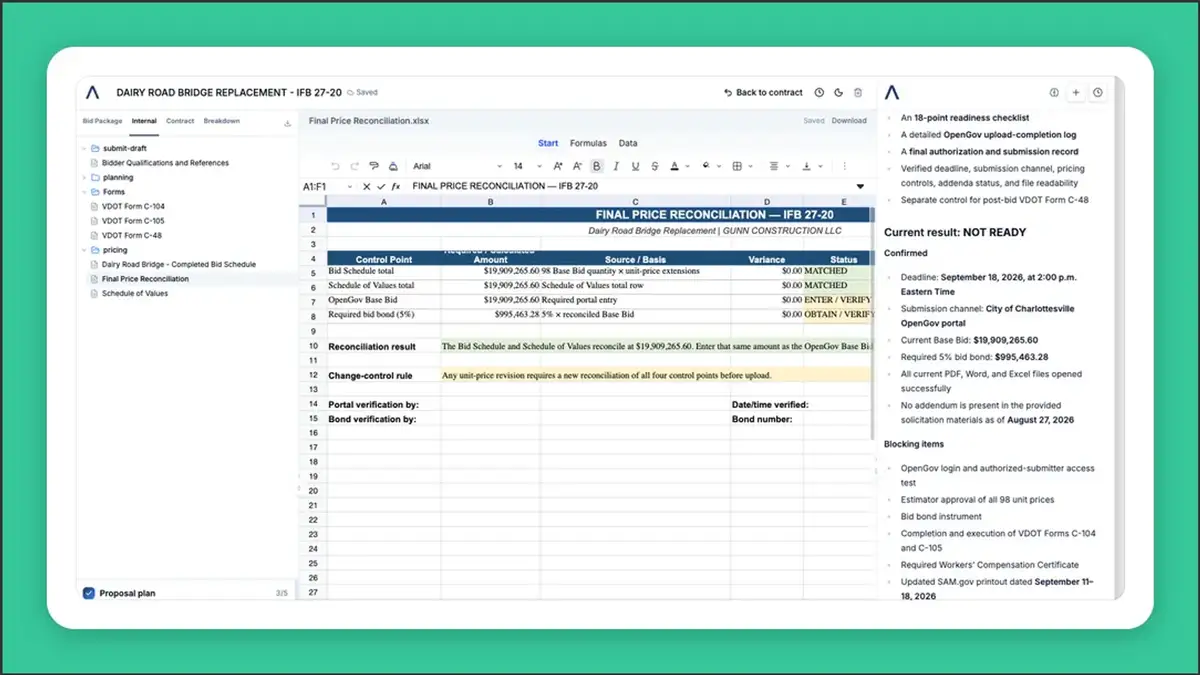1200x675 pixels.
Task: Click the clear formatting eraser icon
Action: click(x=393, y=166)
